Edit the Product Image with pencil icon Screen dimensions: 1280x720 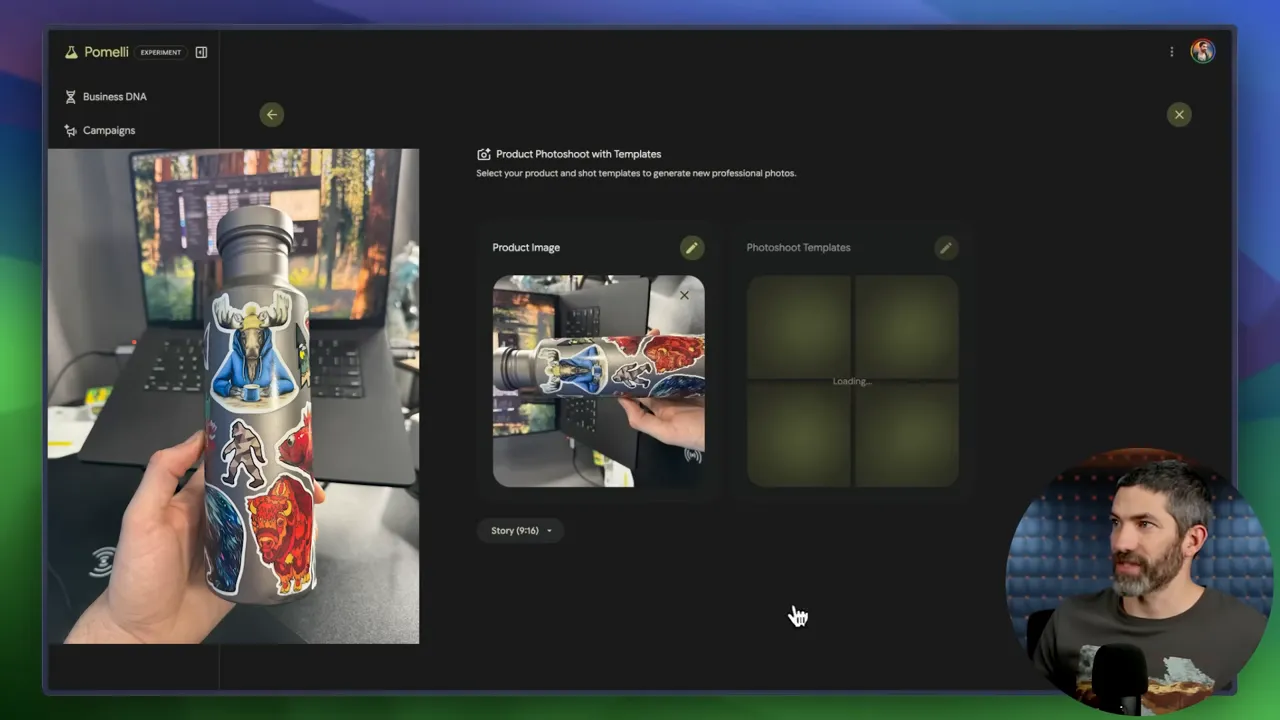(692, 248)
